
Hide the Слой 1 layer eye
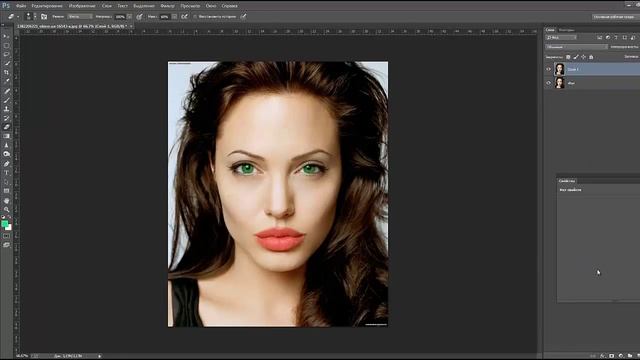(x=548, y=69)
